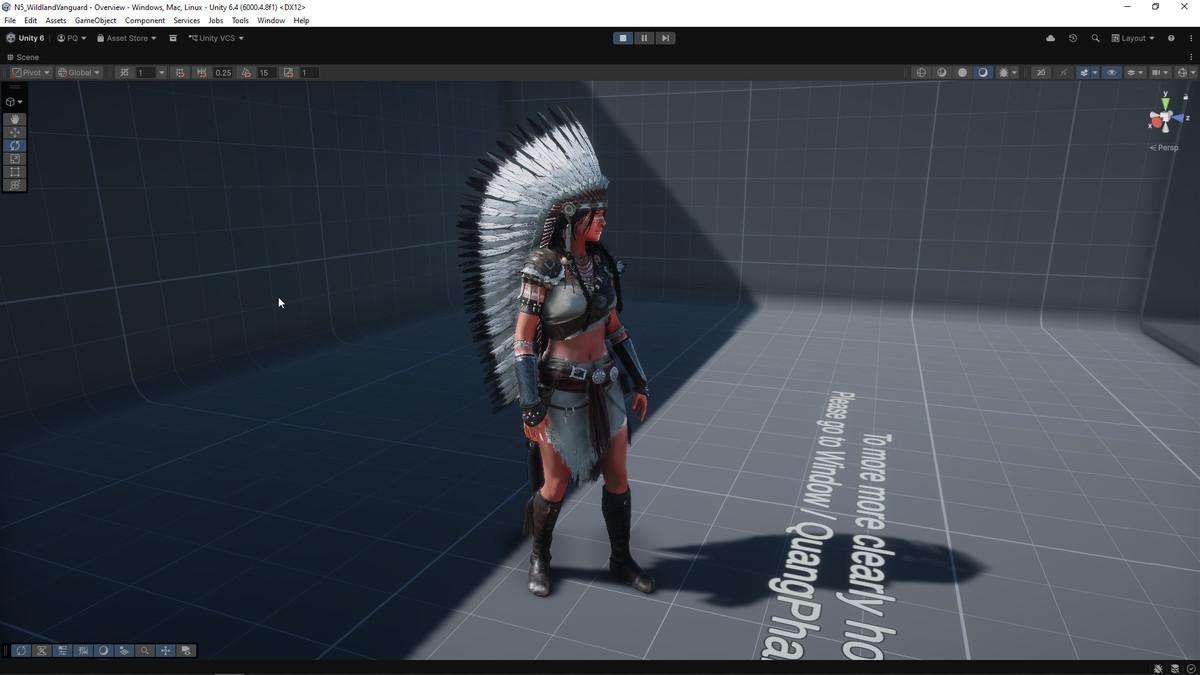This screenshot has width=1200, height=675.
Task: Select the unlit solid sphere draw mode
Action: 962,72
